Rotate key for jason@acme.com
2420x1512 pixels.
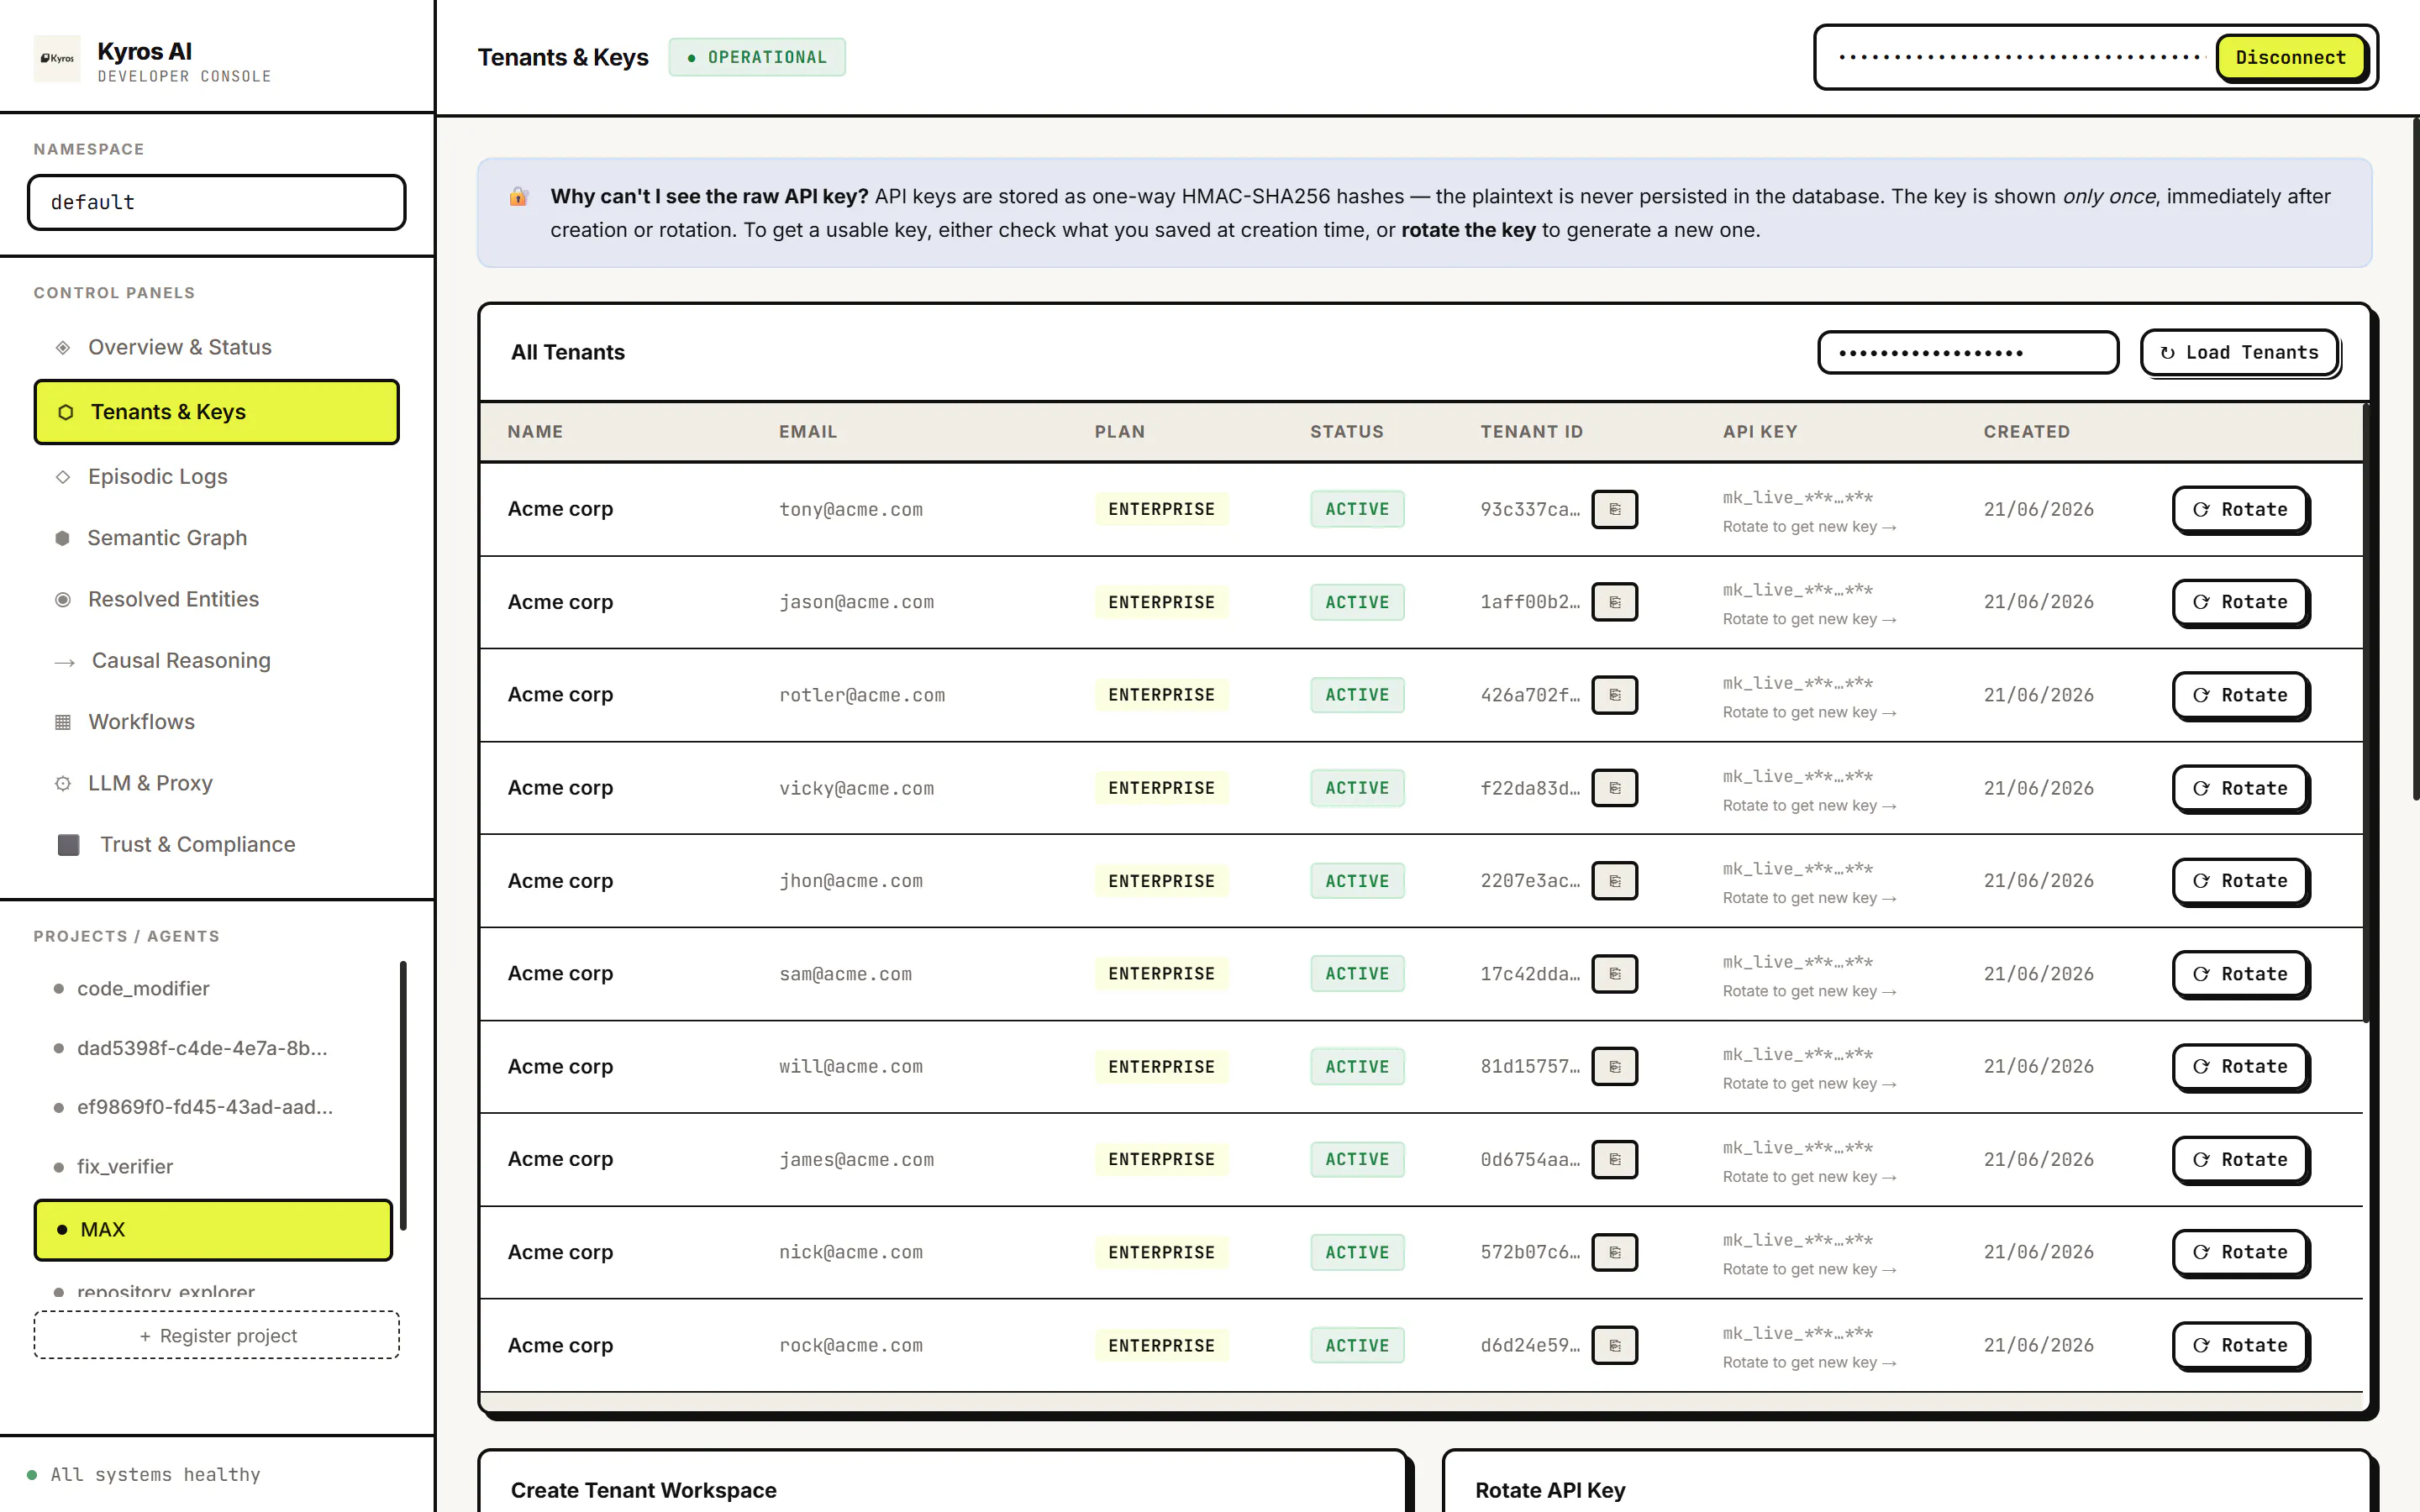tap(2240, 602)
